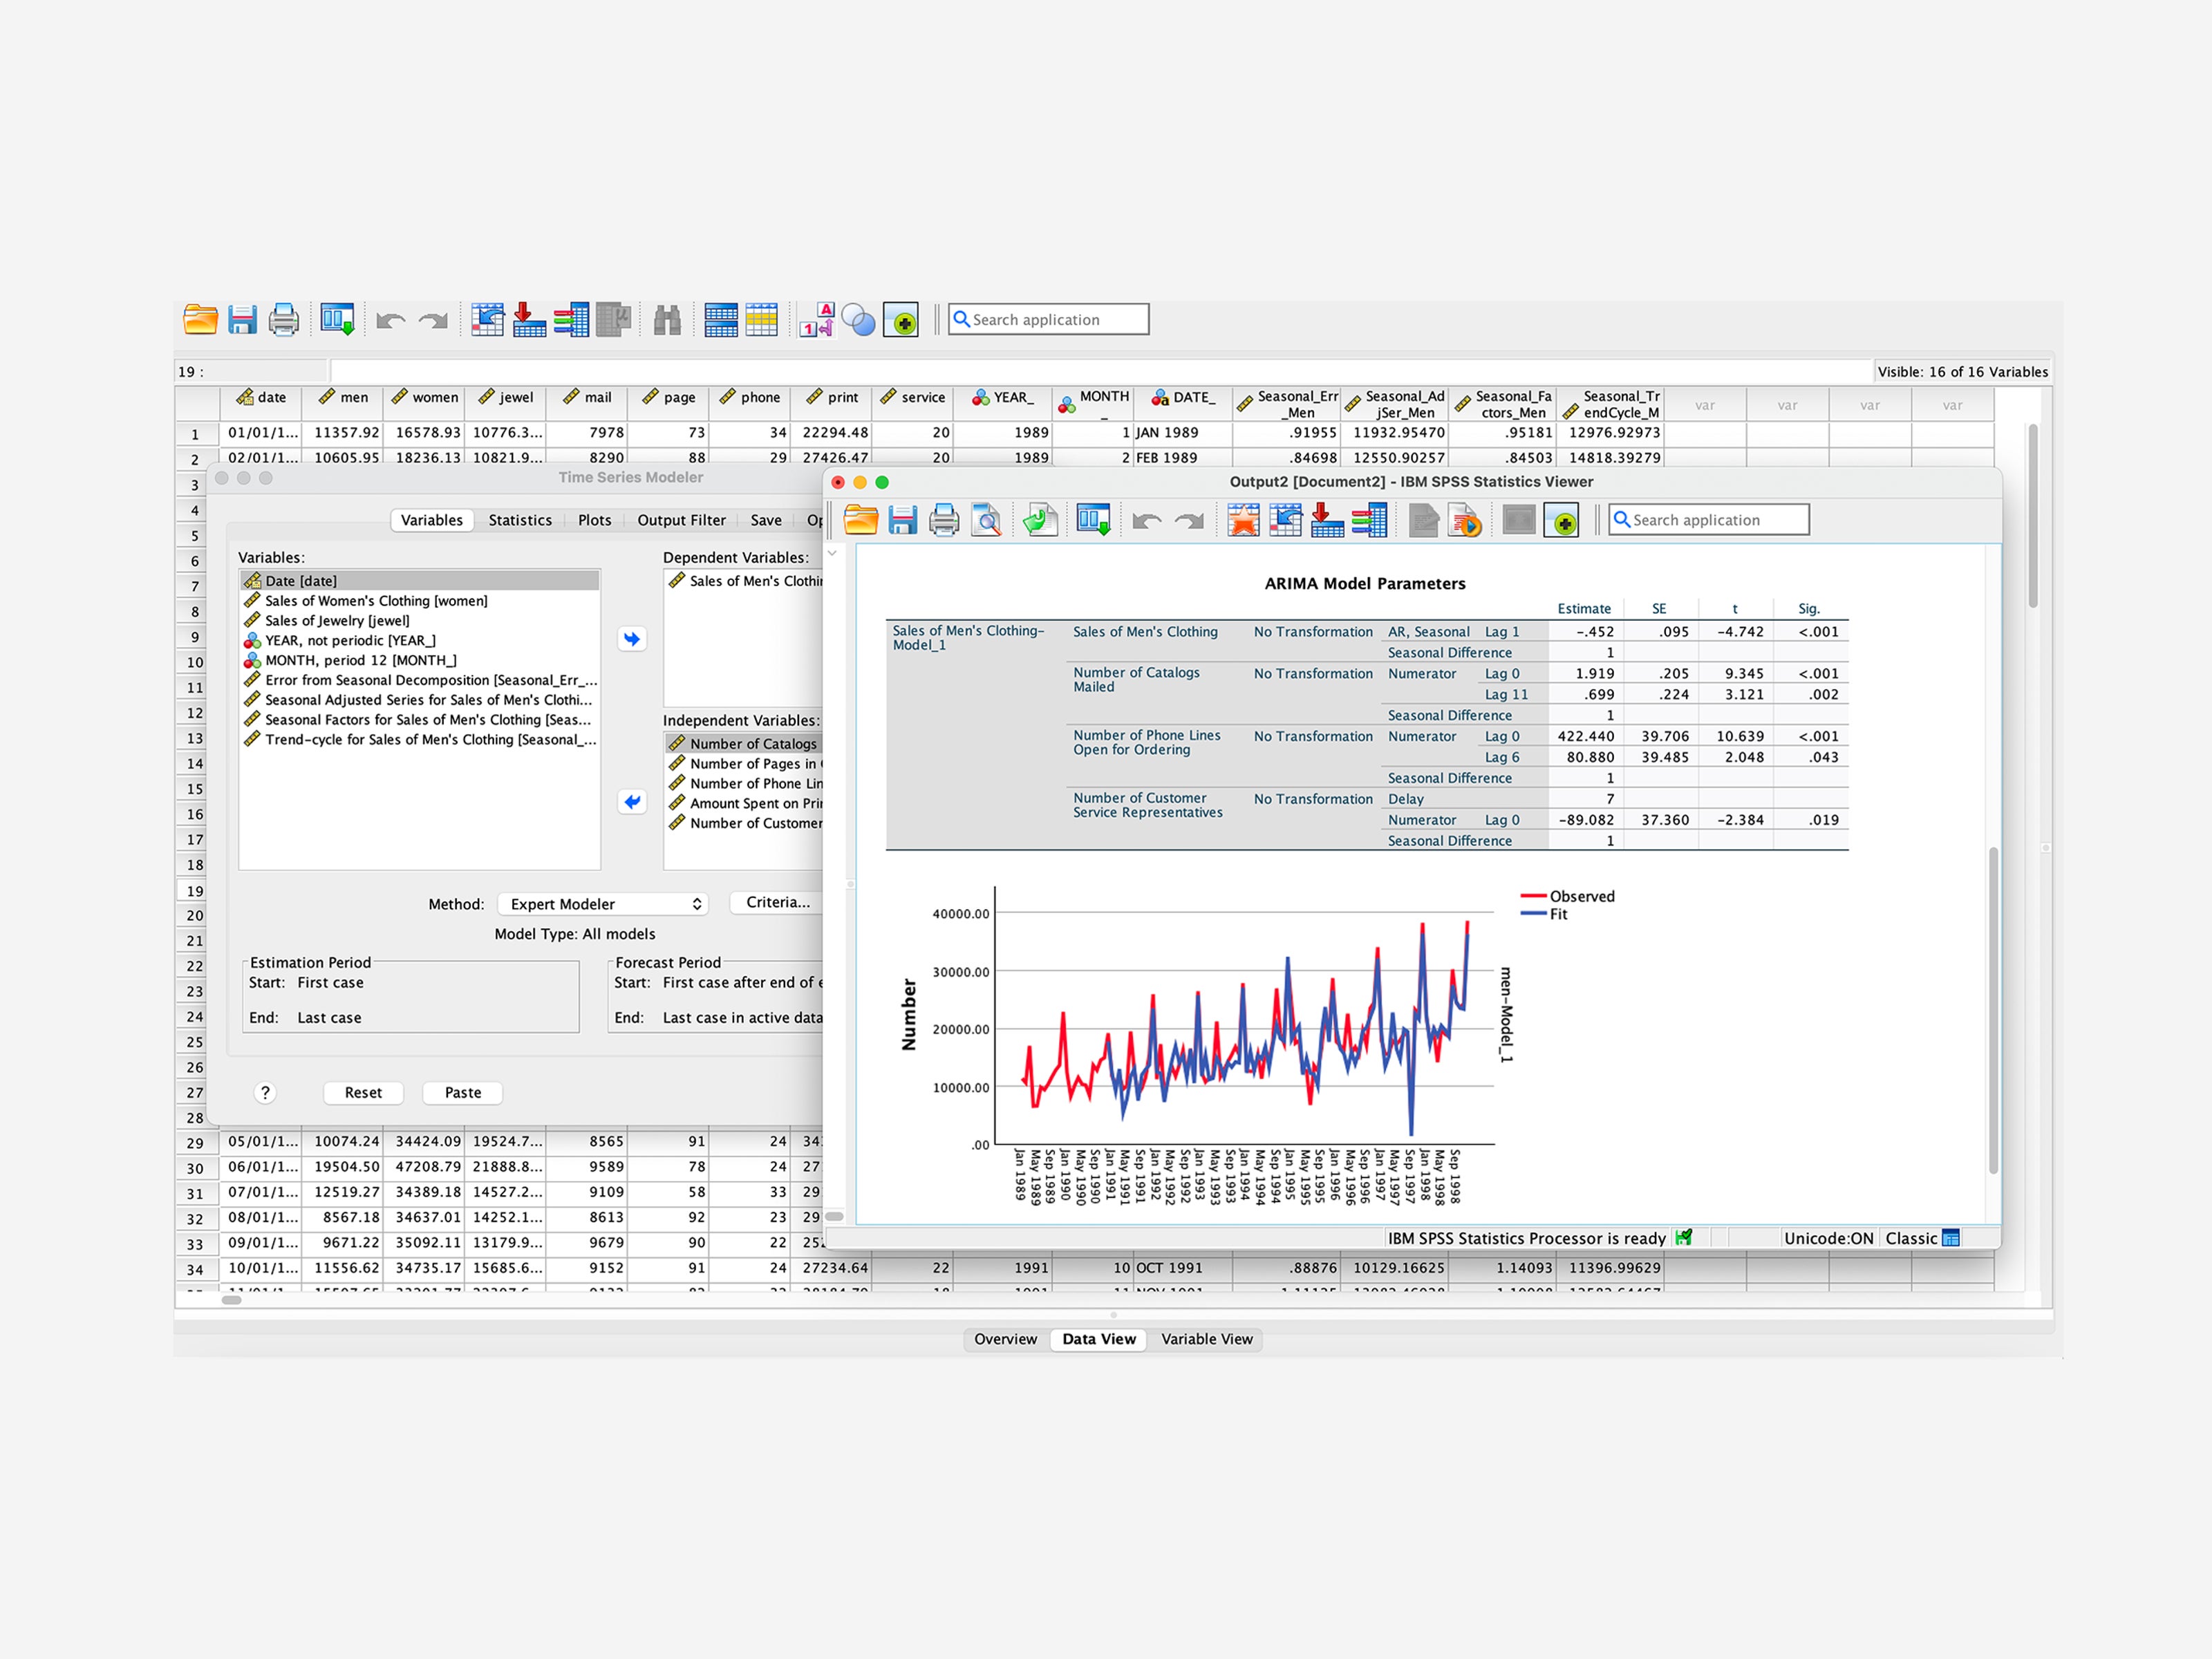Viewport: 2212px width, 1659px height.
Task: Open recently used dialogs in Data Editor toolbar
Action: coord(337,320)
